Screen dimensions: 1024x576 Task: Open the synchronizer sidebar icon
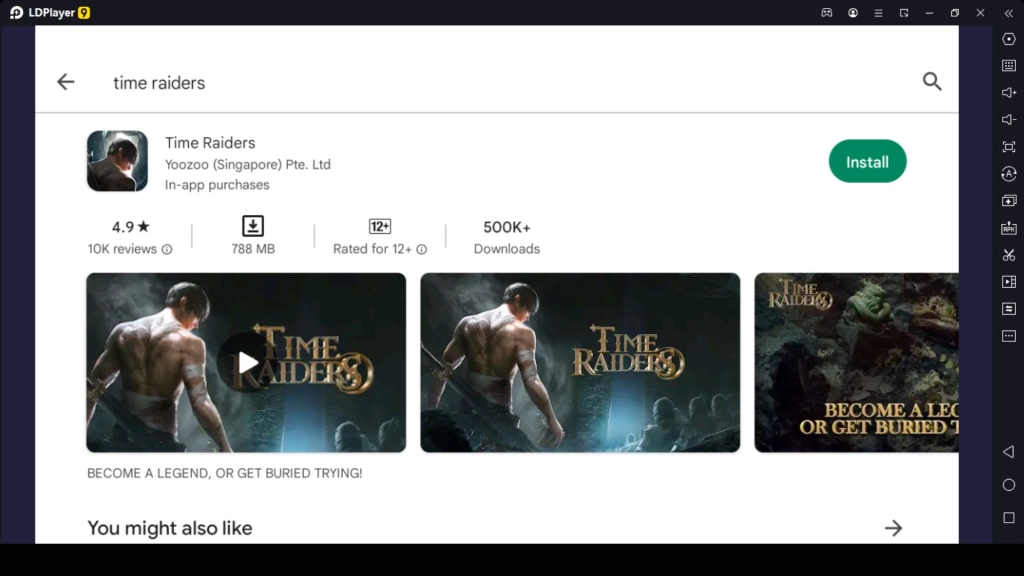point(1009,308)
